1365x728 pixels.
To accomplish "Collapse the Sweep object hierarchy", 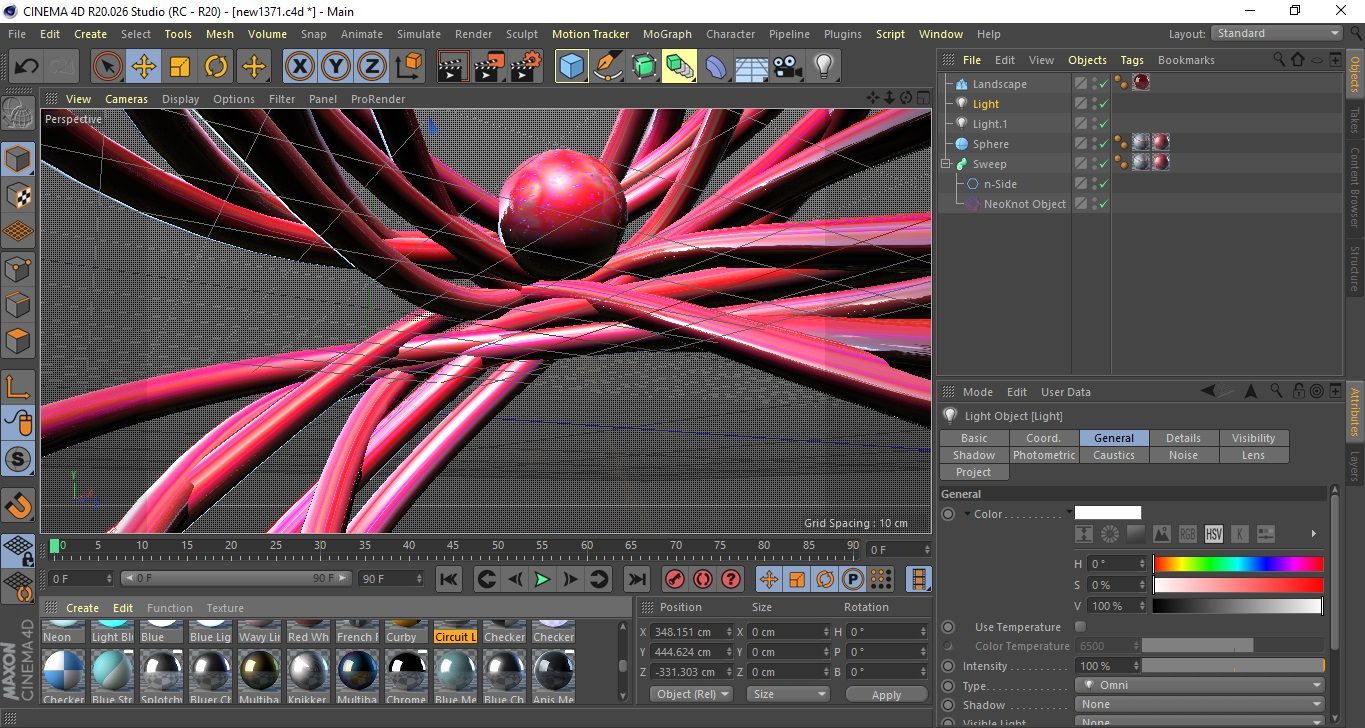I will coord(945,164).
